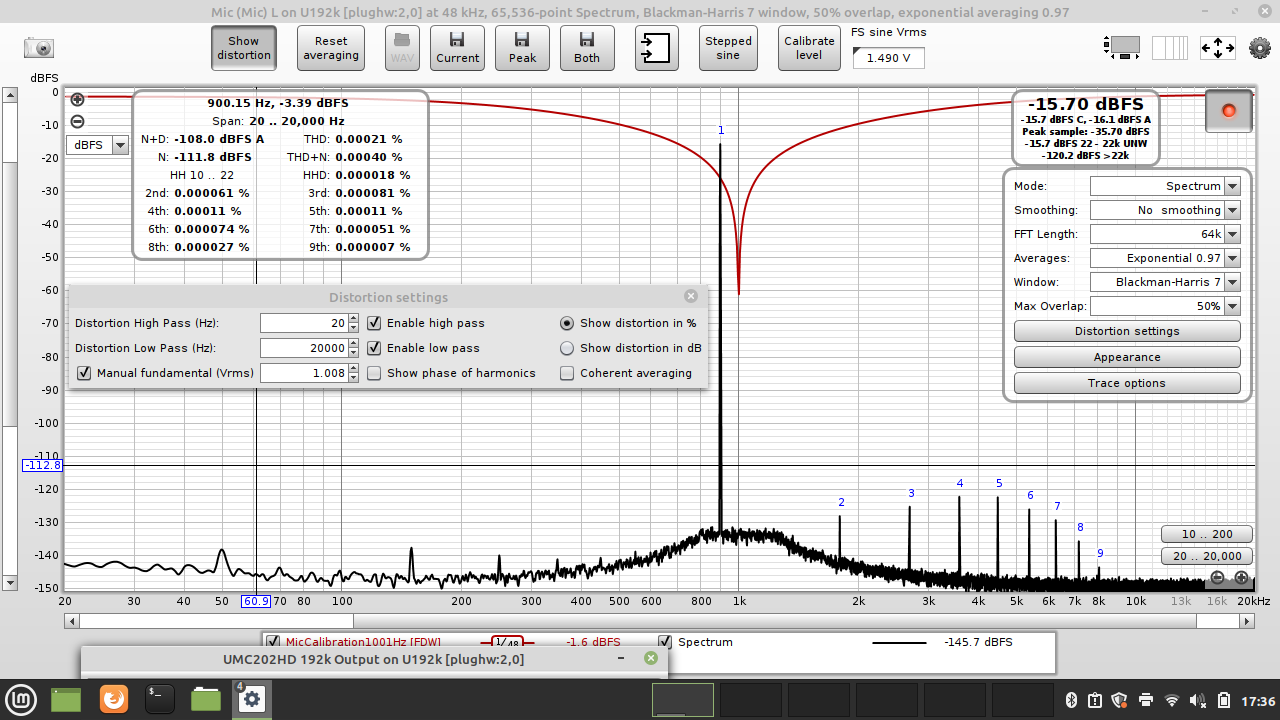Zoom in horizontal axis plus icon
The image size is (1280, 720).
point(1241,577)
